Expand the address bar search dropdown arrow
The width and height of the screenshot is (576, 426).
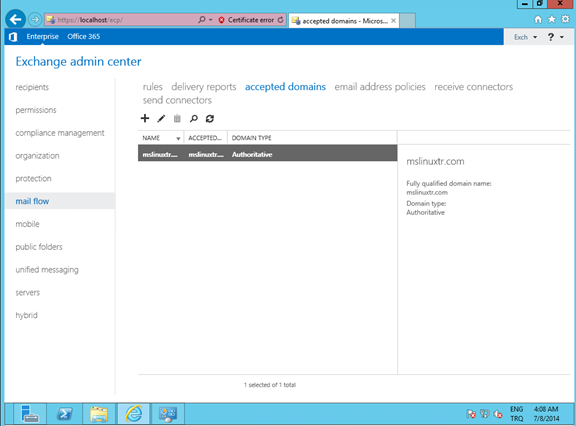tap(211, 20)
